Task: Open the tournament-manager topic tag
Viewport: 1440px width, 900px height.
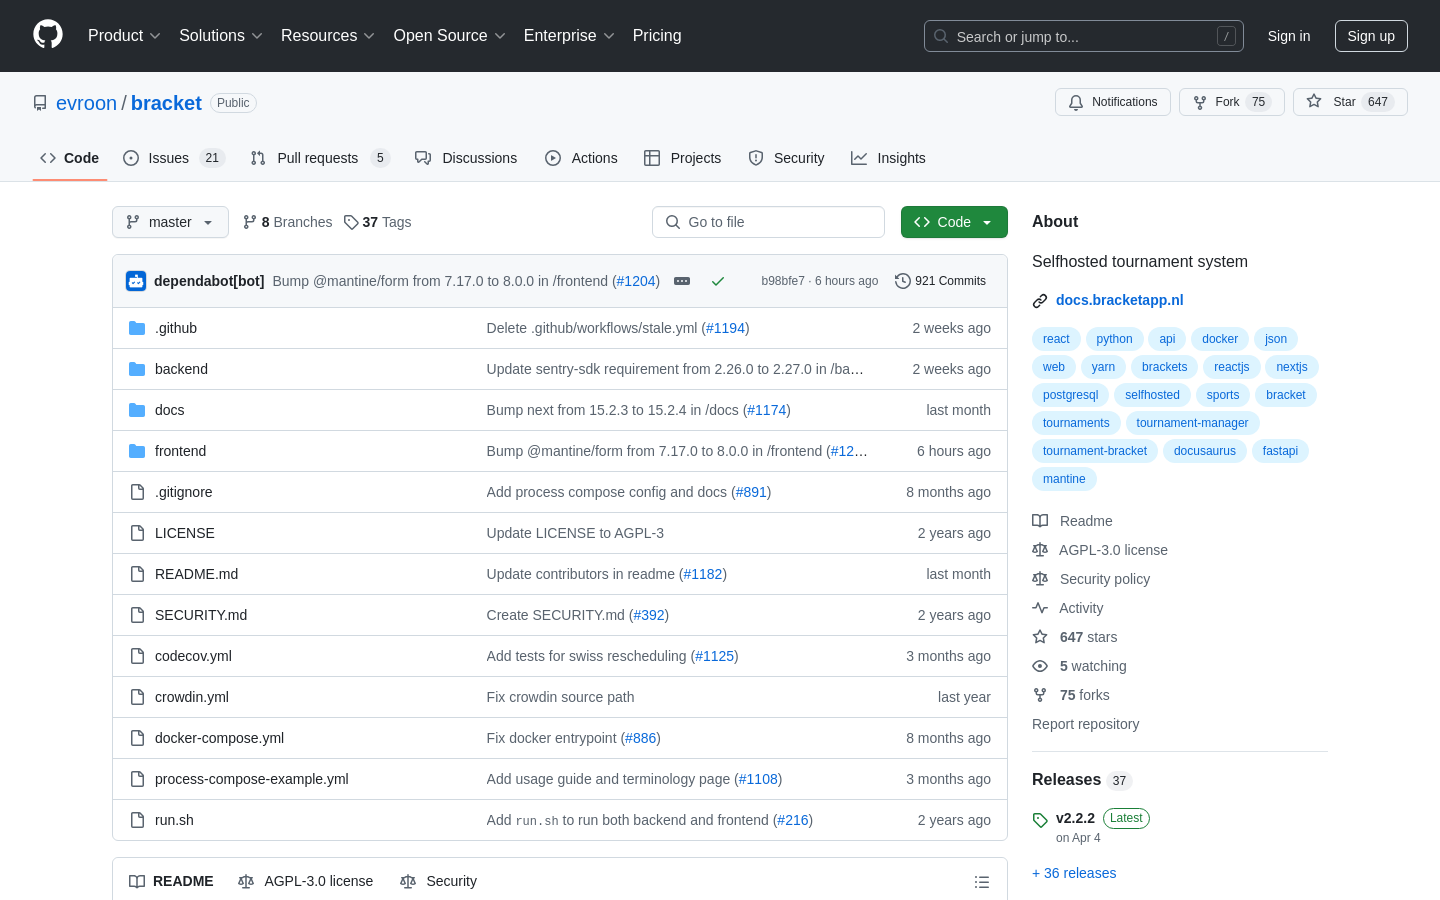Action: tap(1192, 423)
